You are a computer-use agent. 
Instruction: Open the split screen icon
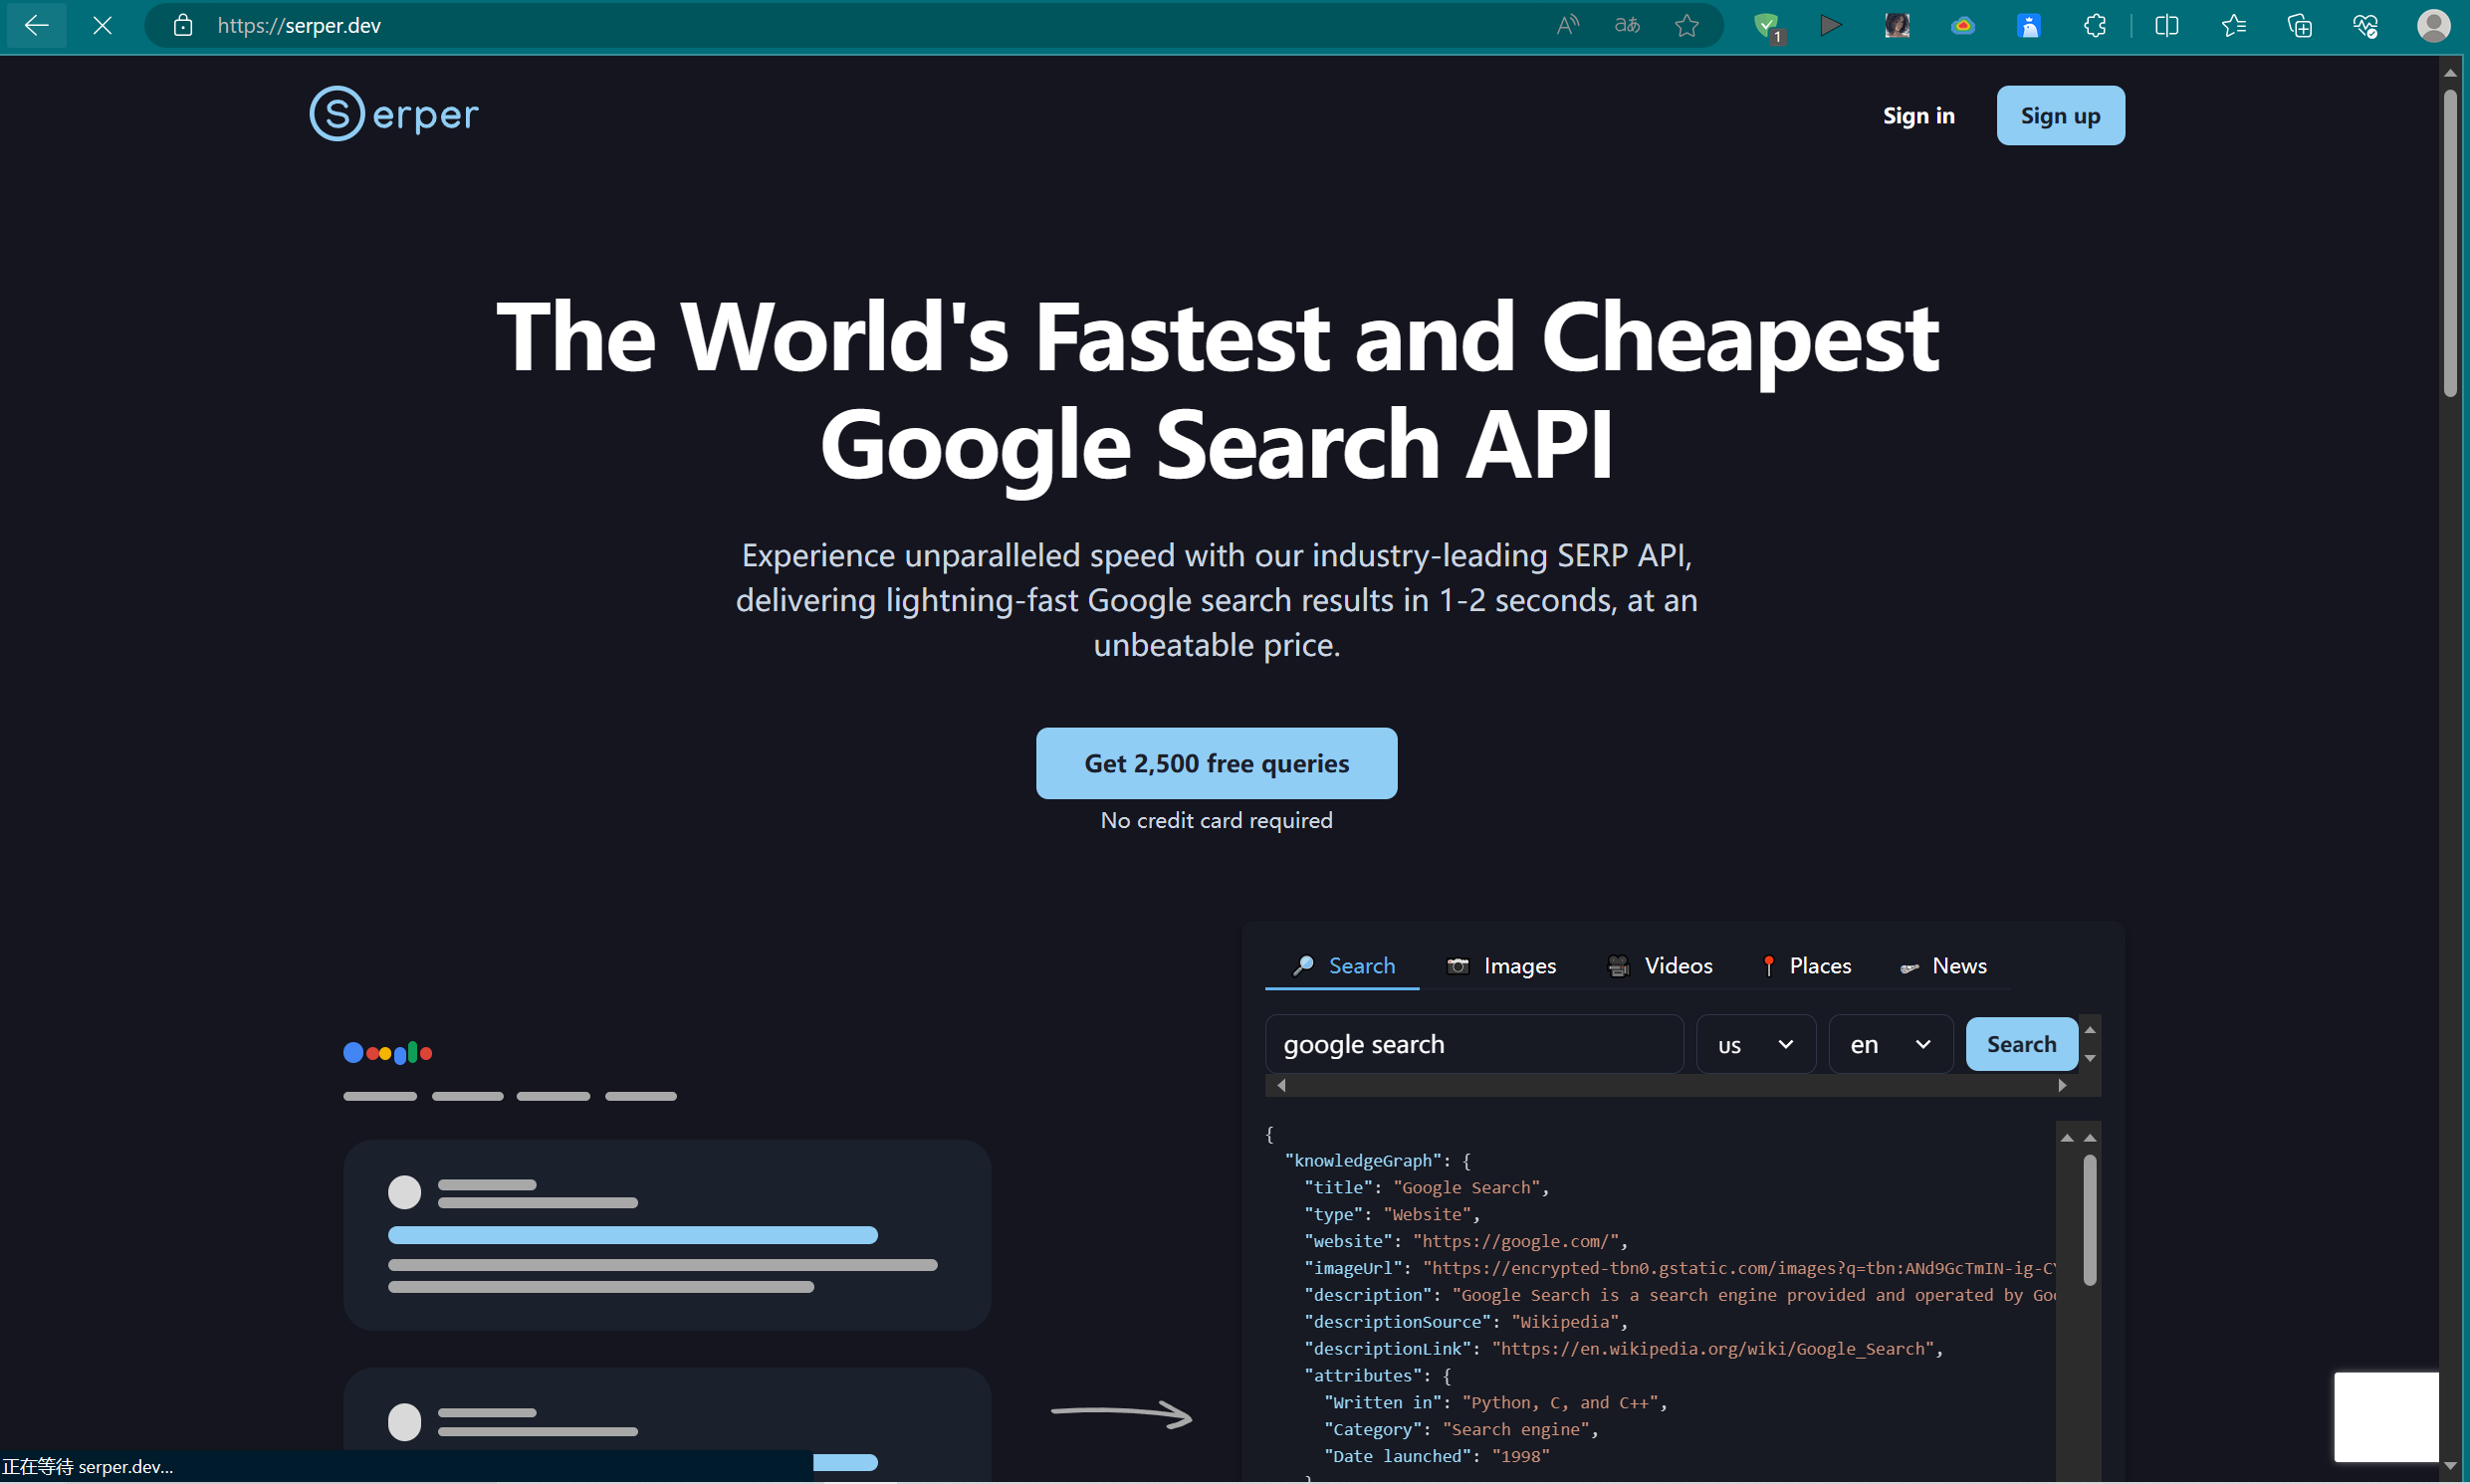click(2167, 25)
